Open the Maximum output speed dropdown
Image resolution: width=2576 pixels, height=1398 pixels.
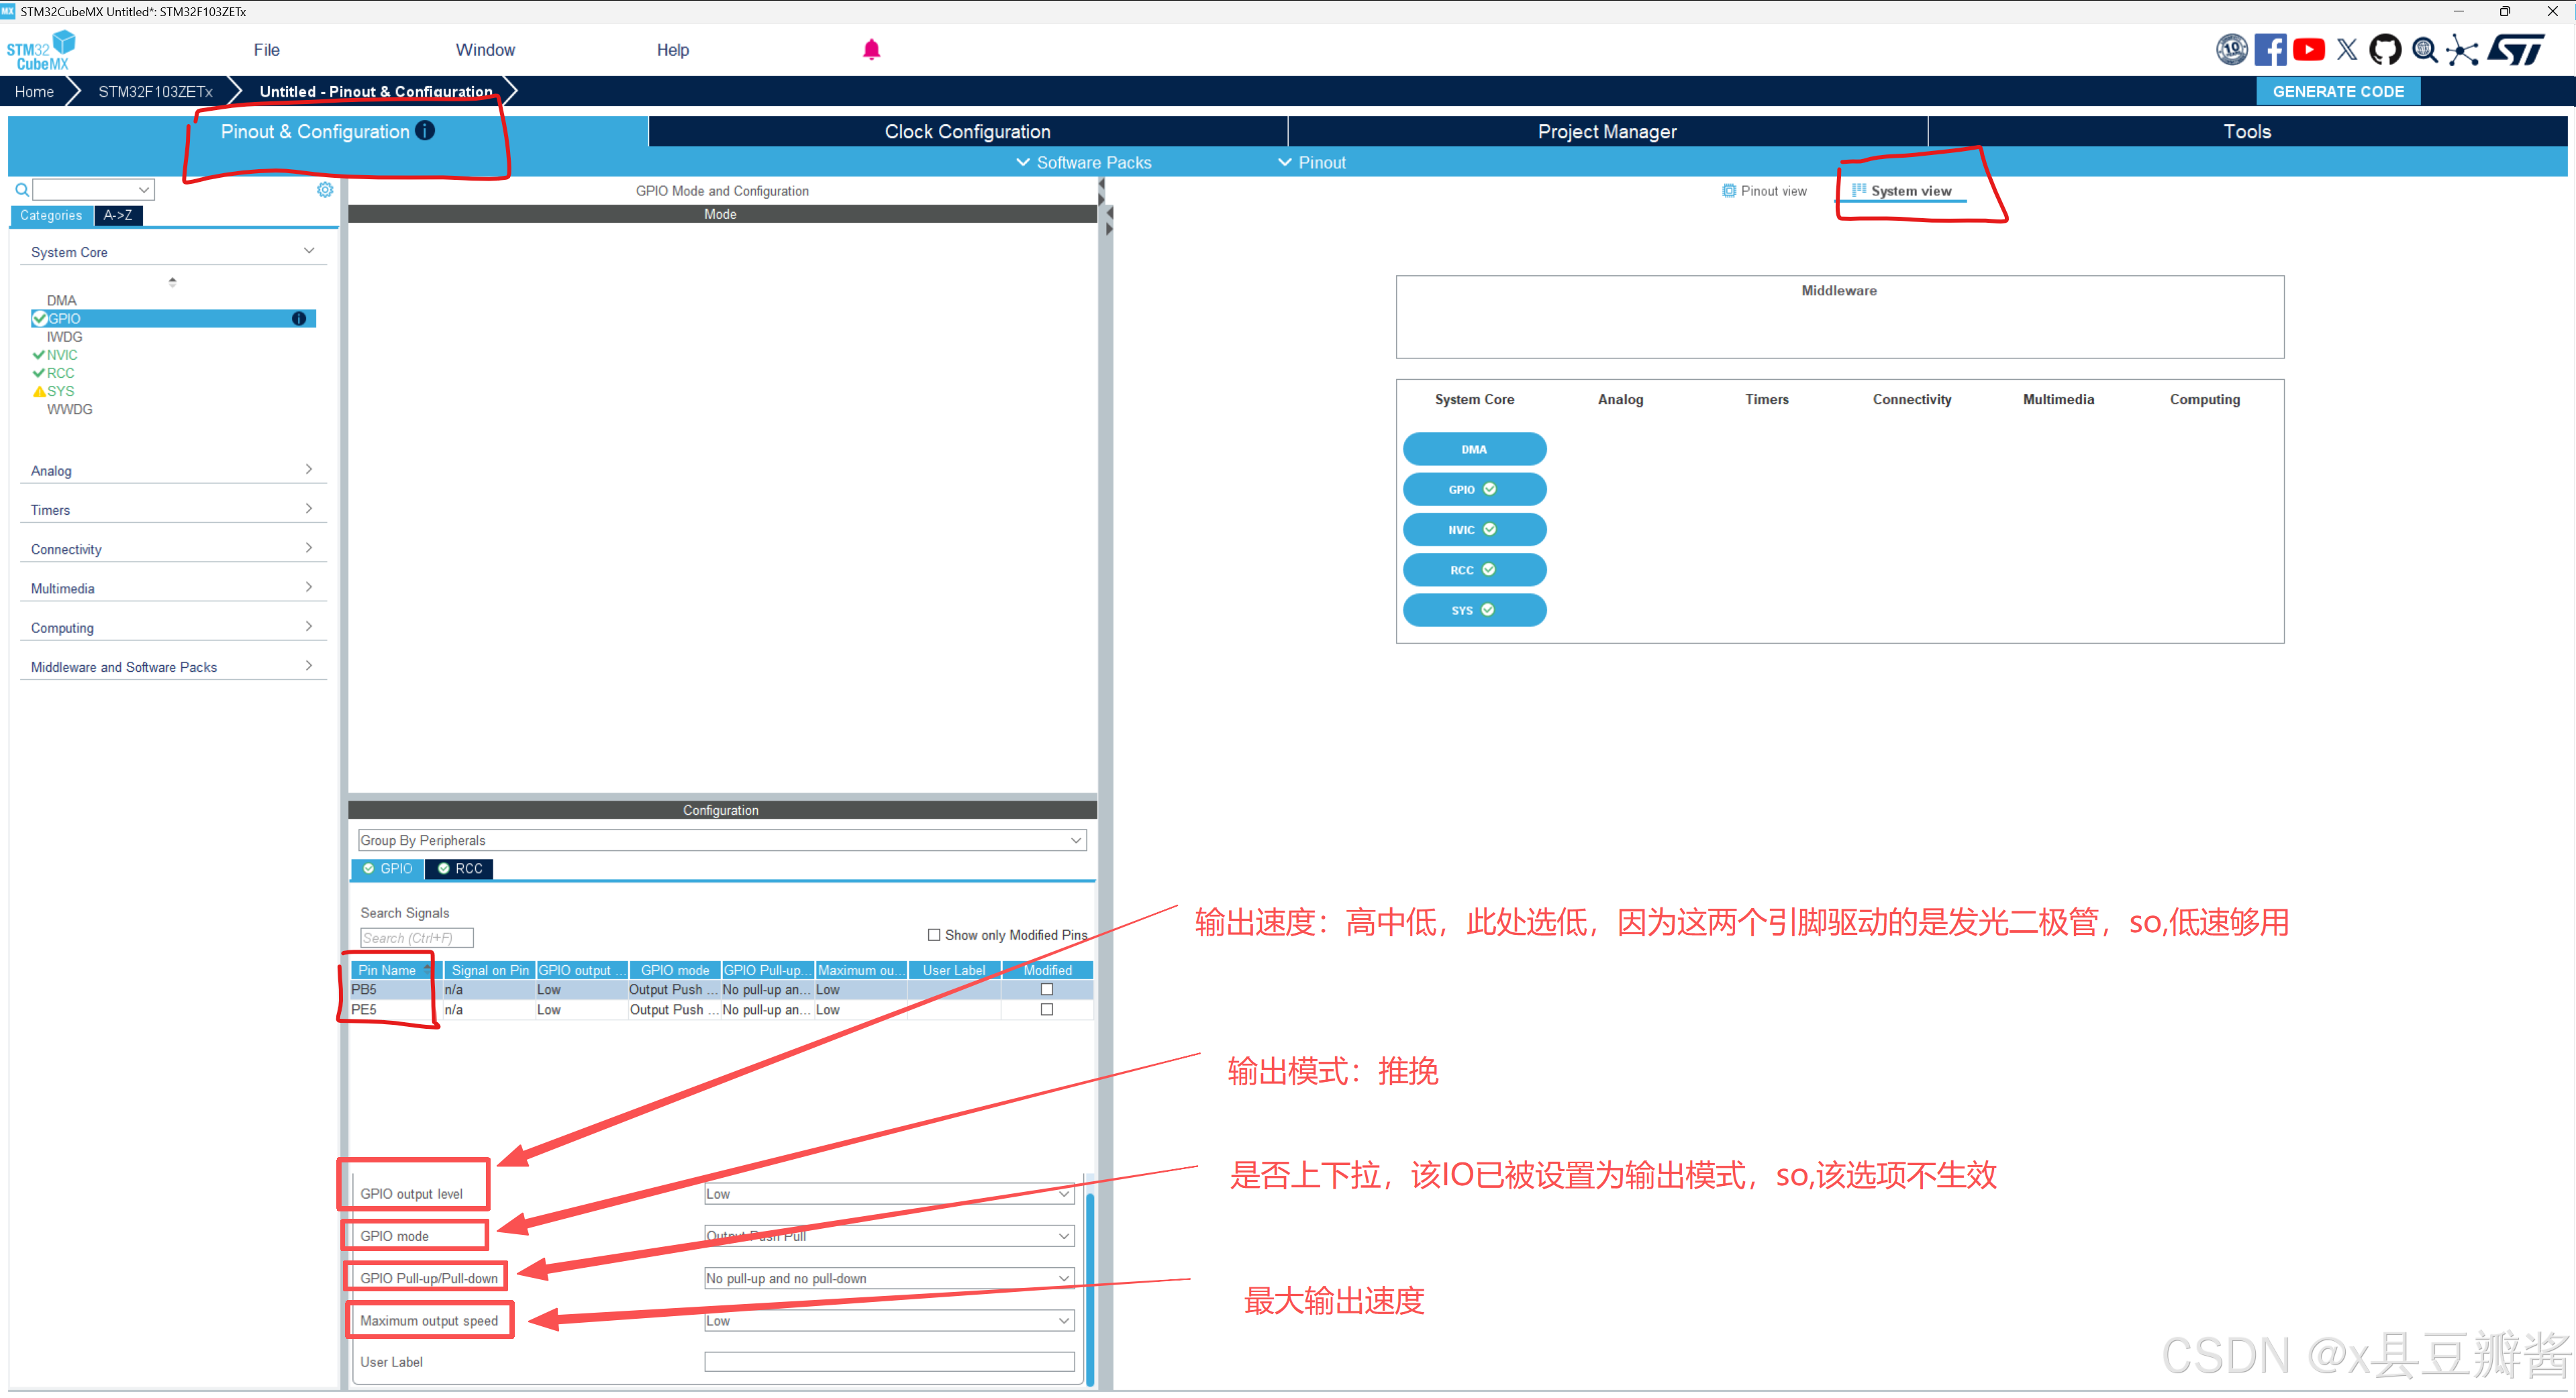(889, 1322)
